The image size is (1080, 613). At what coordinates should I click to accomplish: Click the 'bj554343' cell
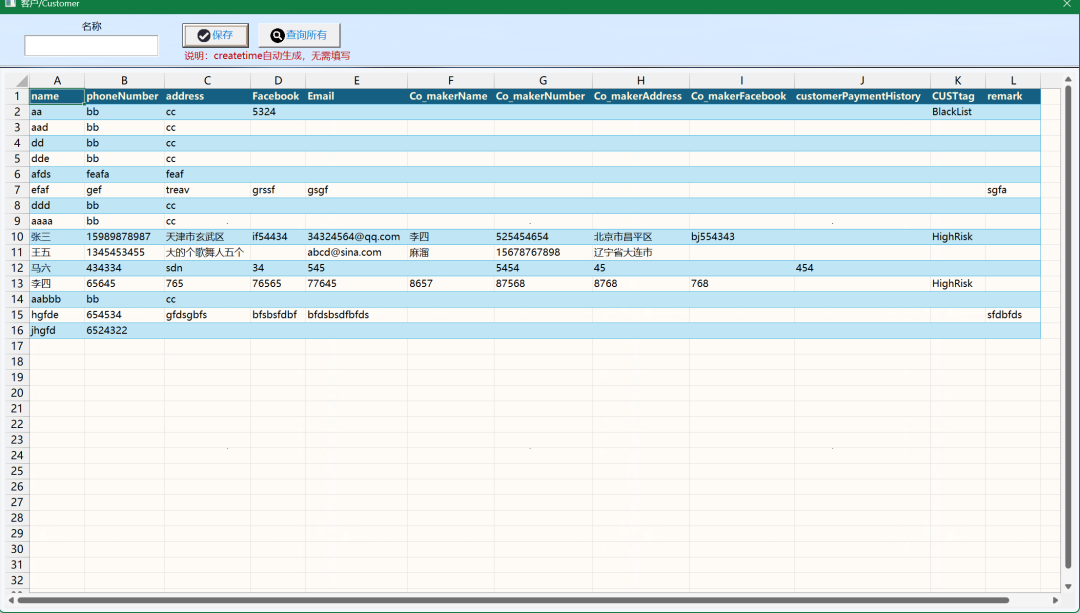[x=741, y=236]
